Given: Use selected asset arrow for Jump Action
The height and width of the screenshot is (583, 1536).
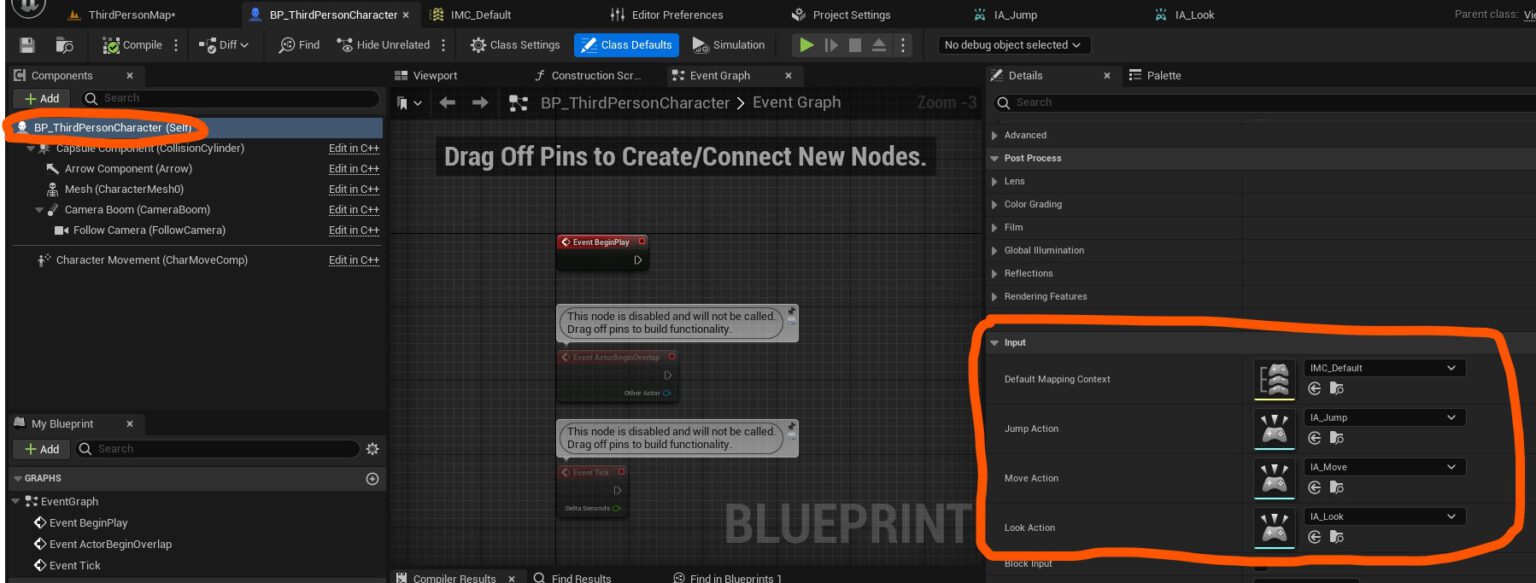Looking at the screenshot, I should (1315, 438).
